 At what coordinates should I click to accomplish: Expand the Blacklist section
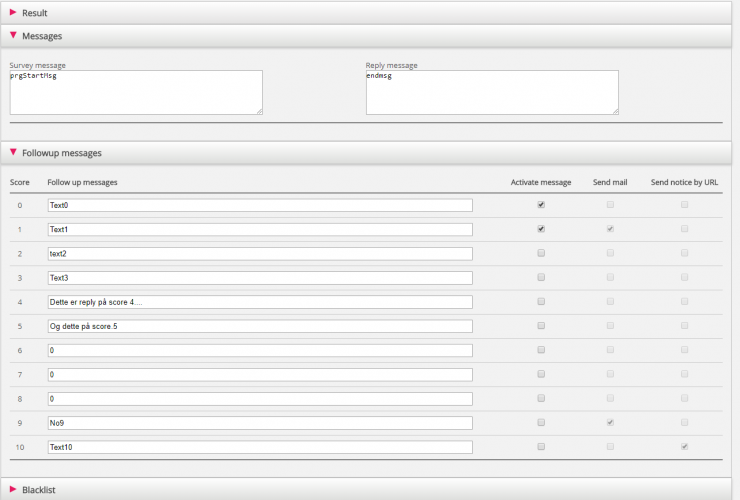38,489
